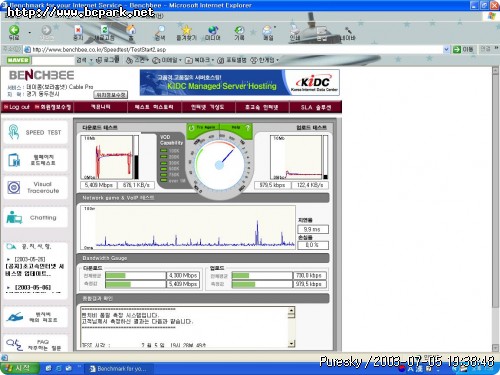
Task: Click the Chatting person-at-desk icon
Action: pos(14,217)
